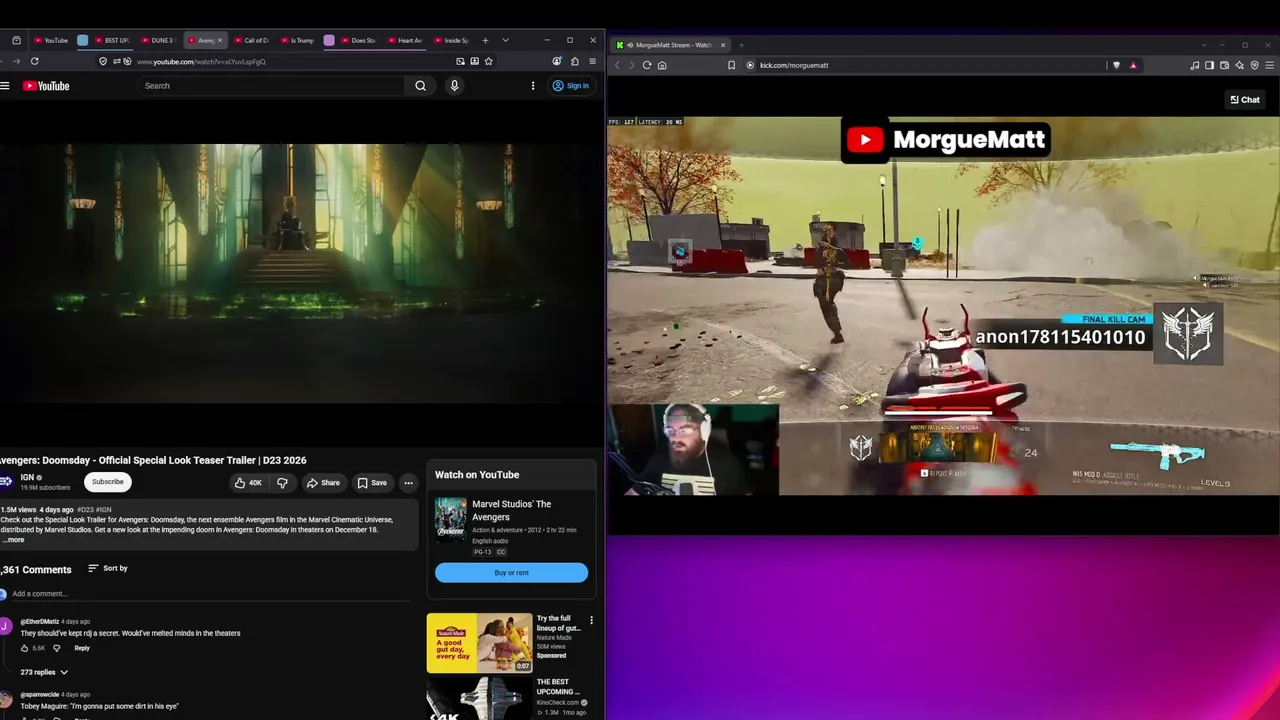Click the YouTube logo to go home
The height and width of the screenshot is (720, 1280).
click(x=46, y=86)
